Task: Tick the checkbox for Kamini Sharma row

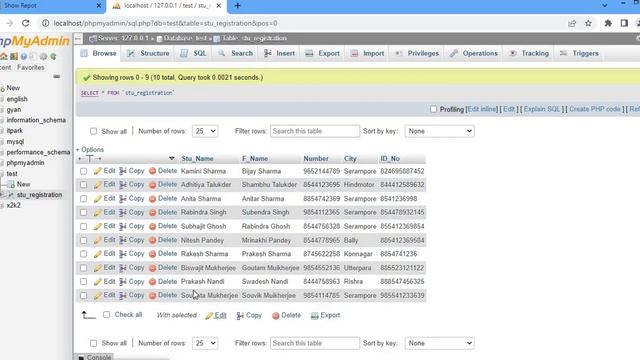Action: tap(83, 171)
